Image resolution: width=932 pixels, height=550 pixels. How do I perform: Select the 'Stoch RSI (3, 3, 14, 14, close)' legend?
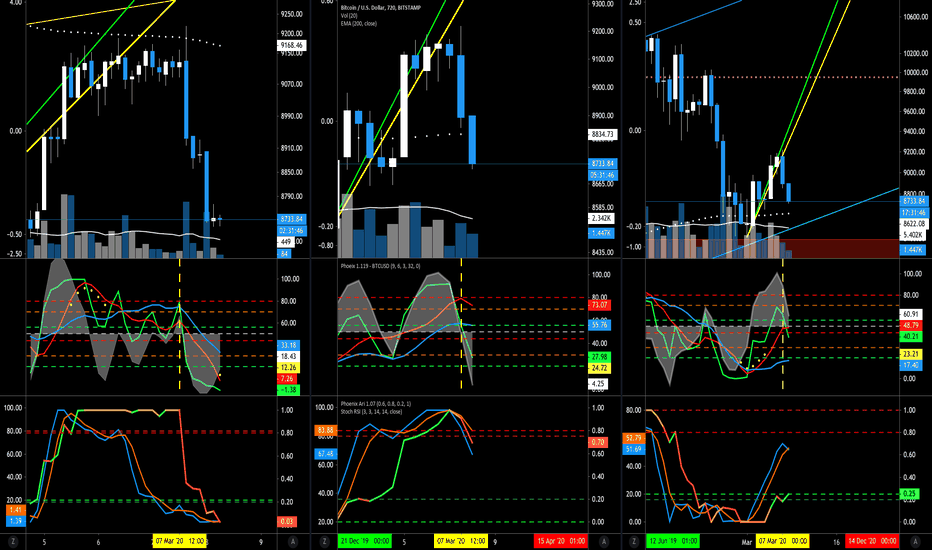click(371, 411)
